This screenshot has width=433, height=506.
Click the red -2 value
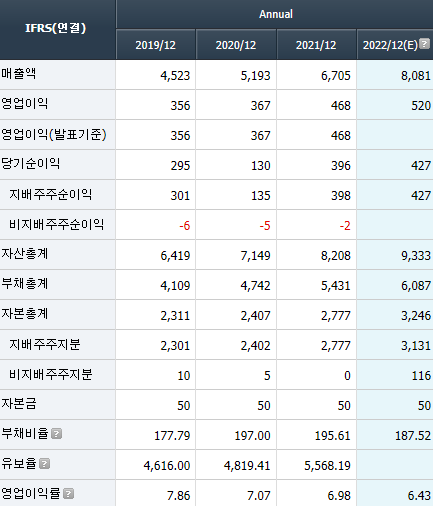[345, 226]
